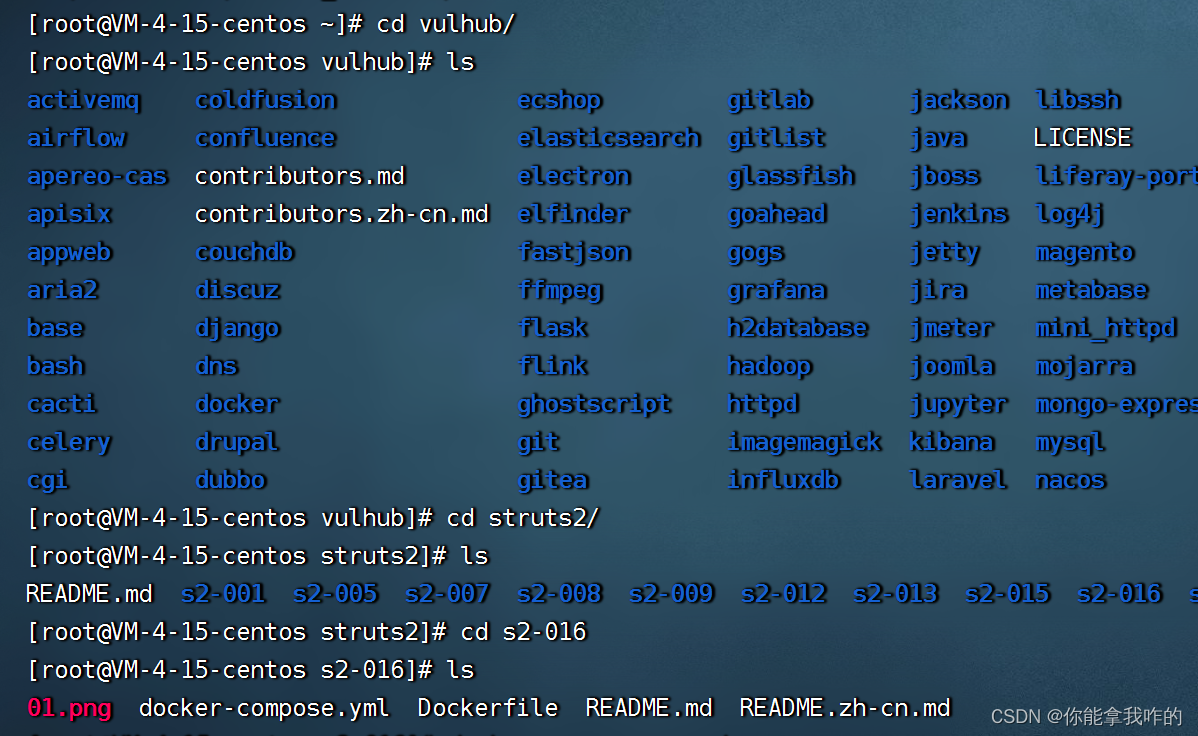
Task: Click the 'hadoop' directory entry
Action: [x=770, y=367]
